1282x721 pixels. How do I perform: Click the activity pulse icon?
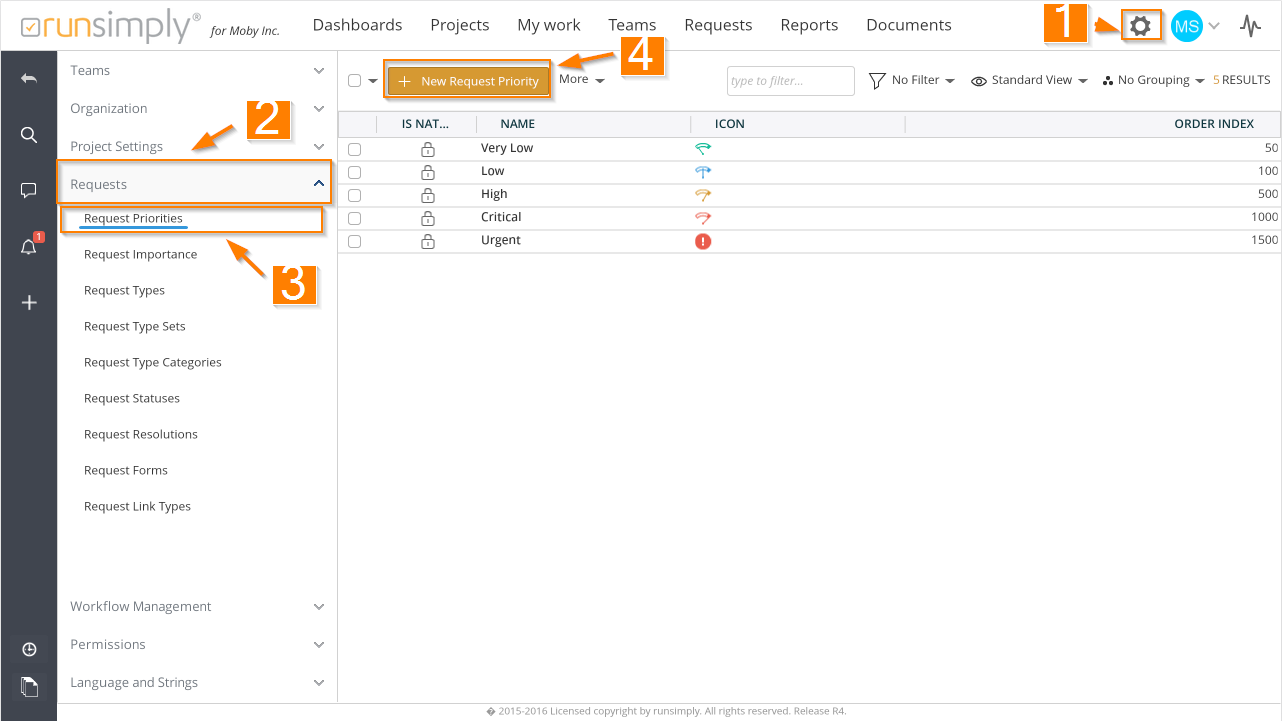pos(1250,26)
